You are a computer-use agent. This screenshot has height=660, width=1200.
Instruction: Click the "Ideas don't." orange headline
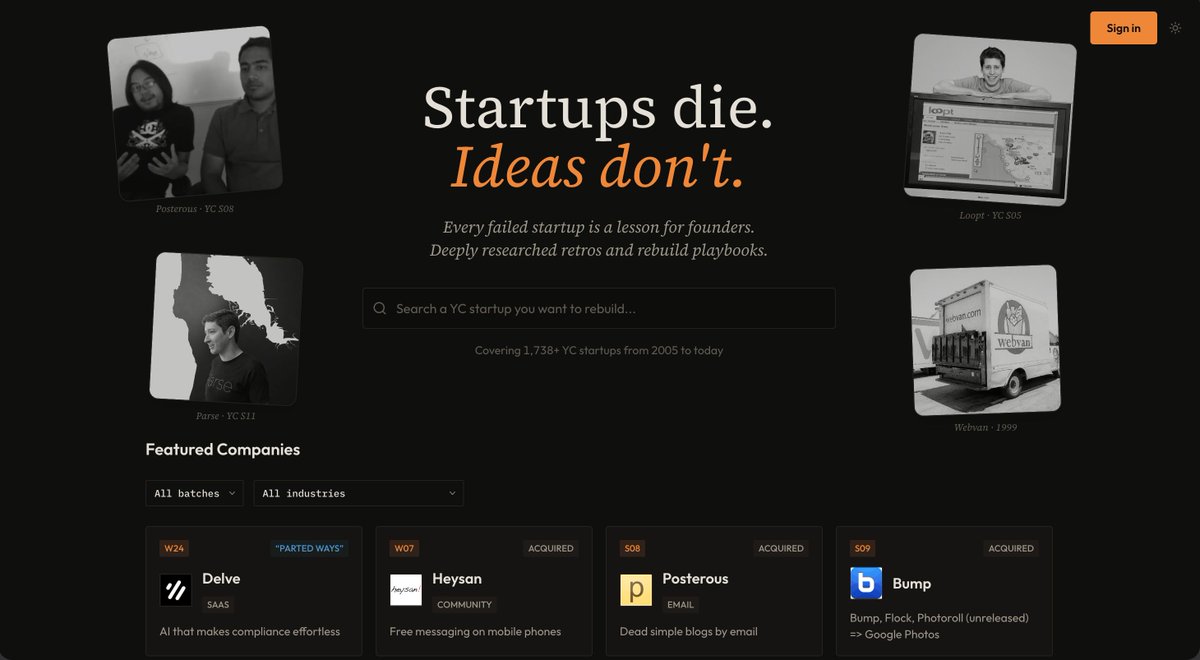point(599,166)
